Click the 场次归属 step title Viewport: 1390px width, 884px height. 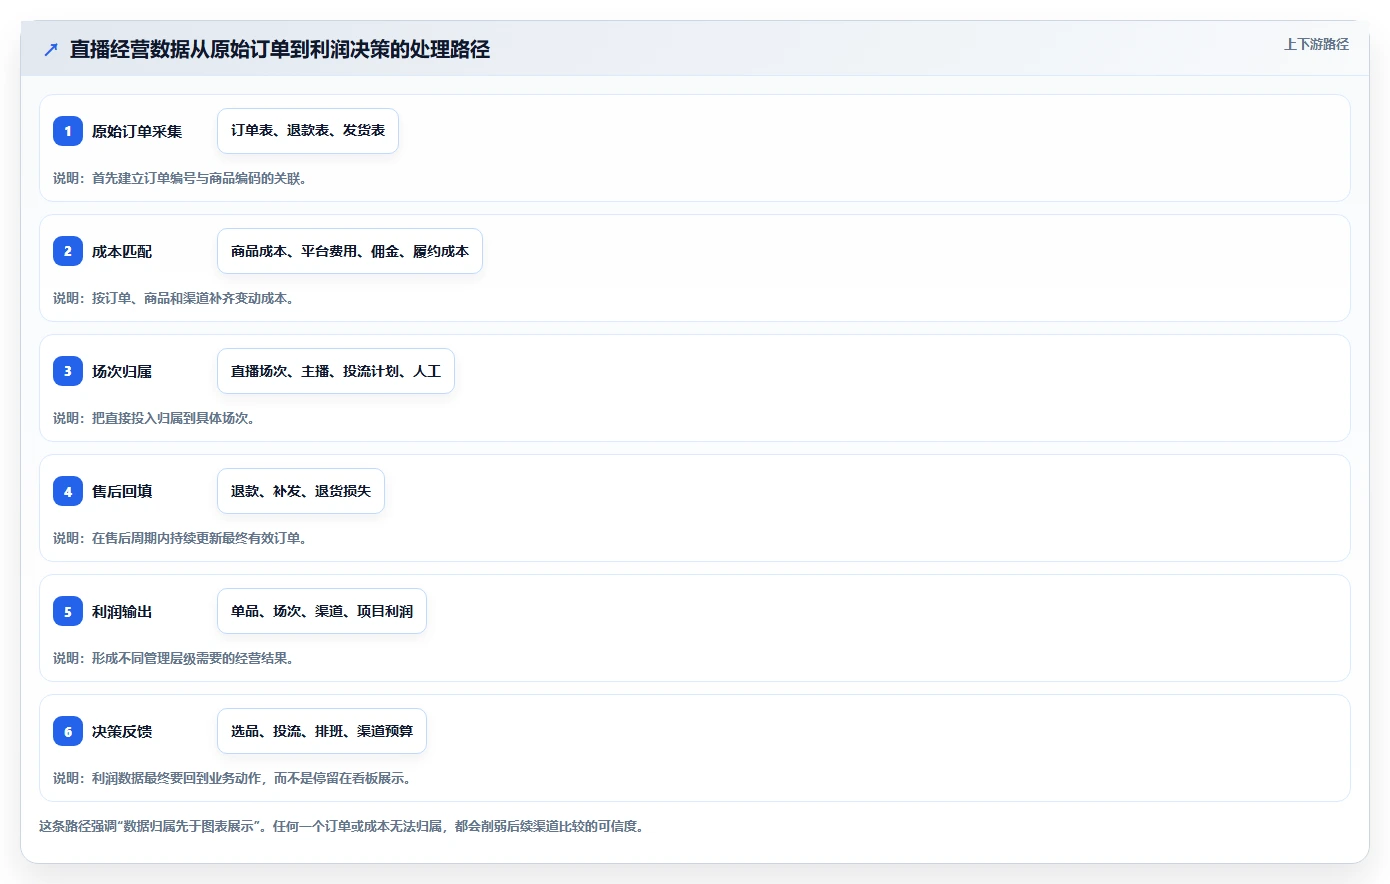(x=122, y=371)
